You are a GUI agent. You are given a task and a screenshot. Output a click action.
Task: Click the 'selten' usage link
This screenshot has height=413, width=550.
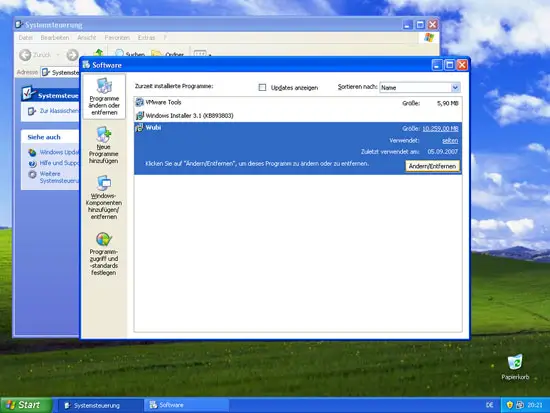450,140
